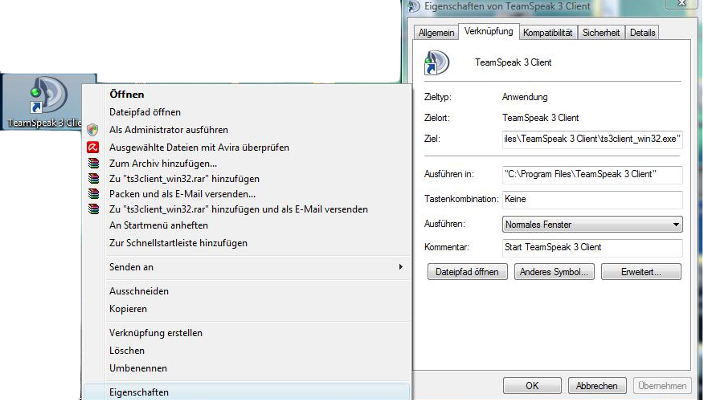The height and width of the screenshot is (400, 703).
Task: Choose Löschen in the context menu
Action: pos(127,350)
